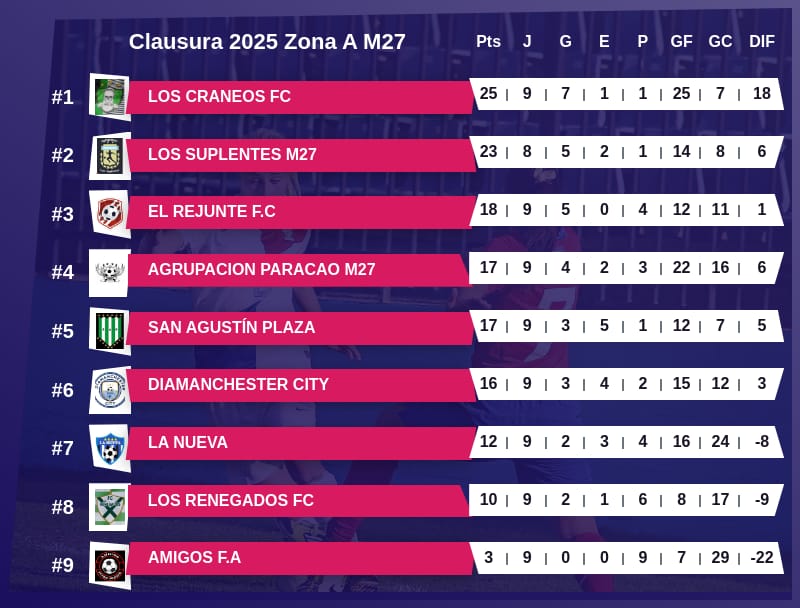Click La Nueva goal difference -8
This screenshot has height=608, width=800.
click(x=762, y=442)
